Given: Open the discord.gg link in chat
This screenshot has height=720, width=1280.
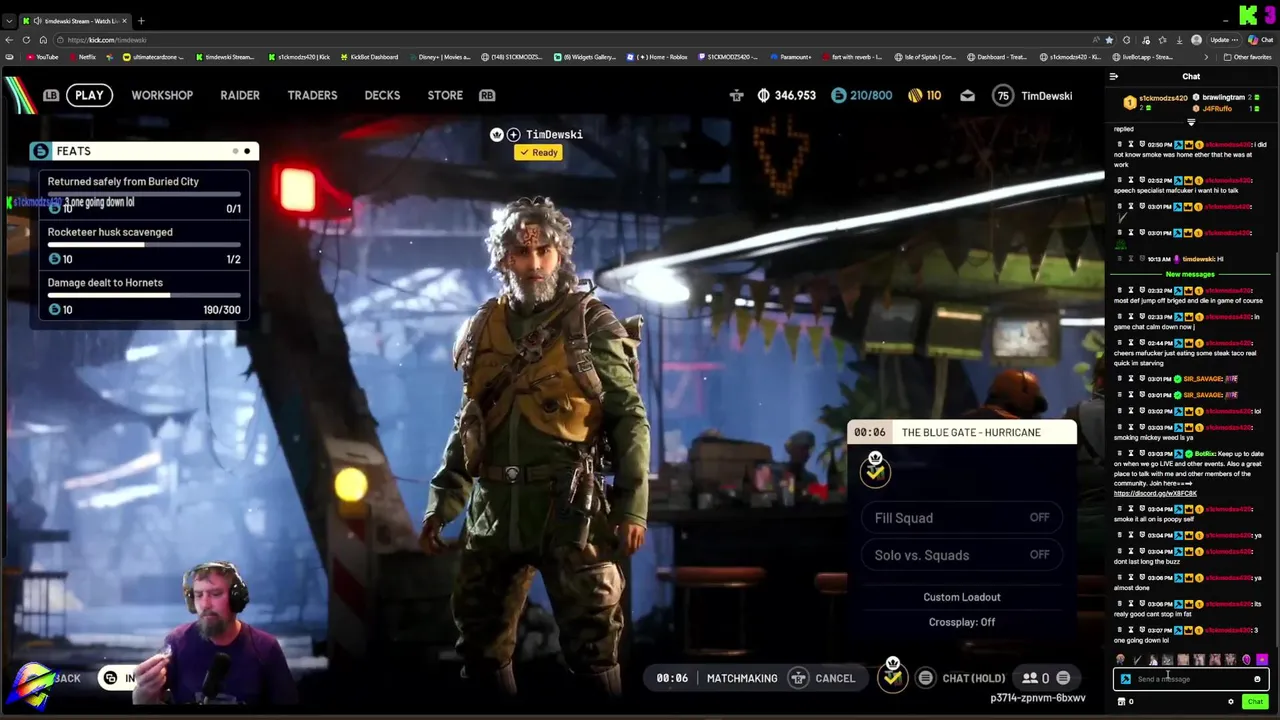Looking at the screenshot, I should pyautogui.click(x=1155, y=493).
